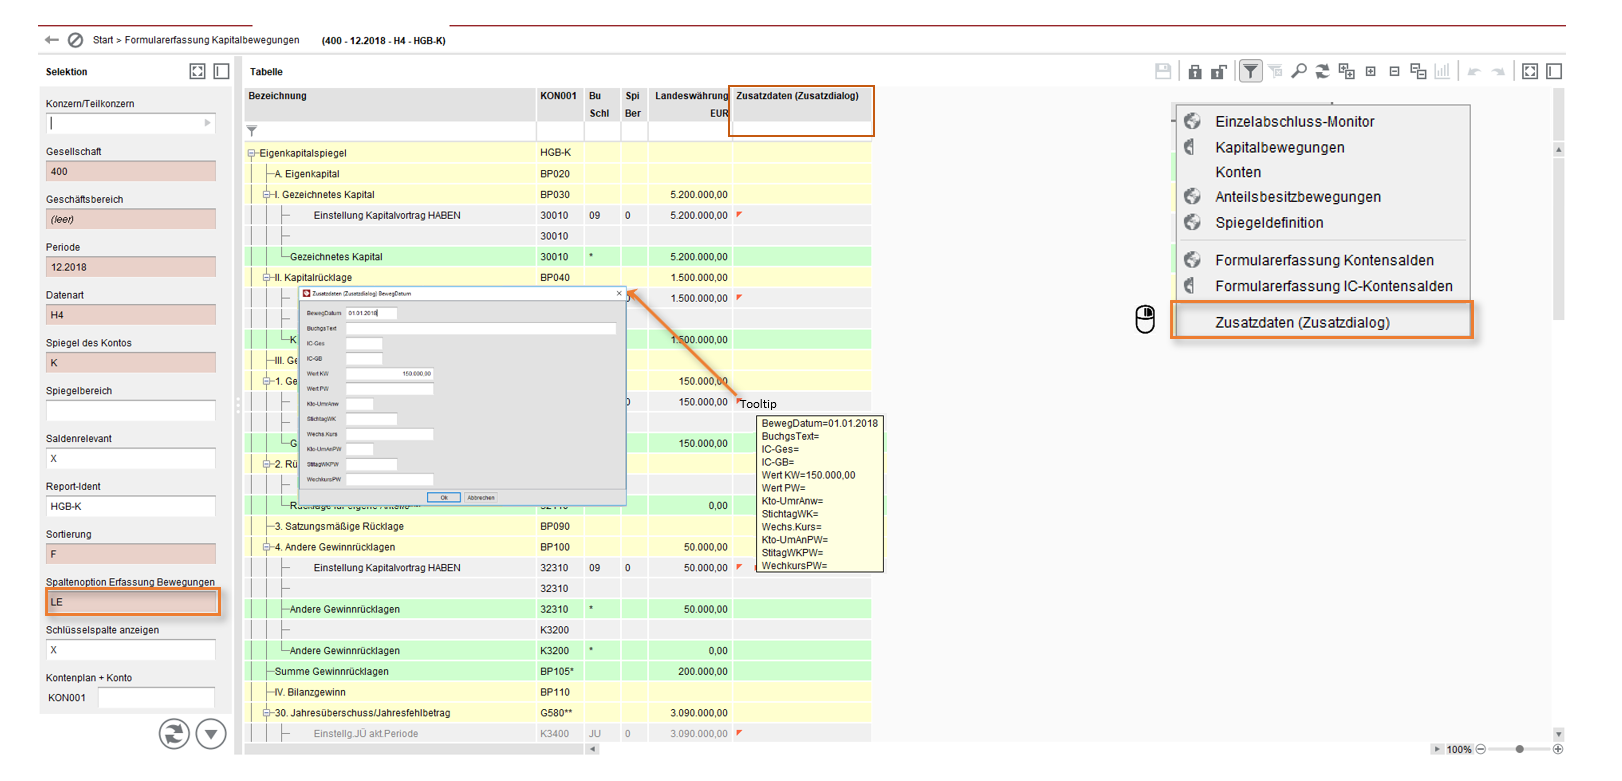Maximize the Selektion panel
Viewport: 1622px width, 781px height.
[x=197, y=71]
